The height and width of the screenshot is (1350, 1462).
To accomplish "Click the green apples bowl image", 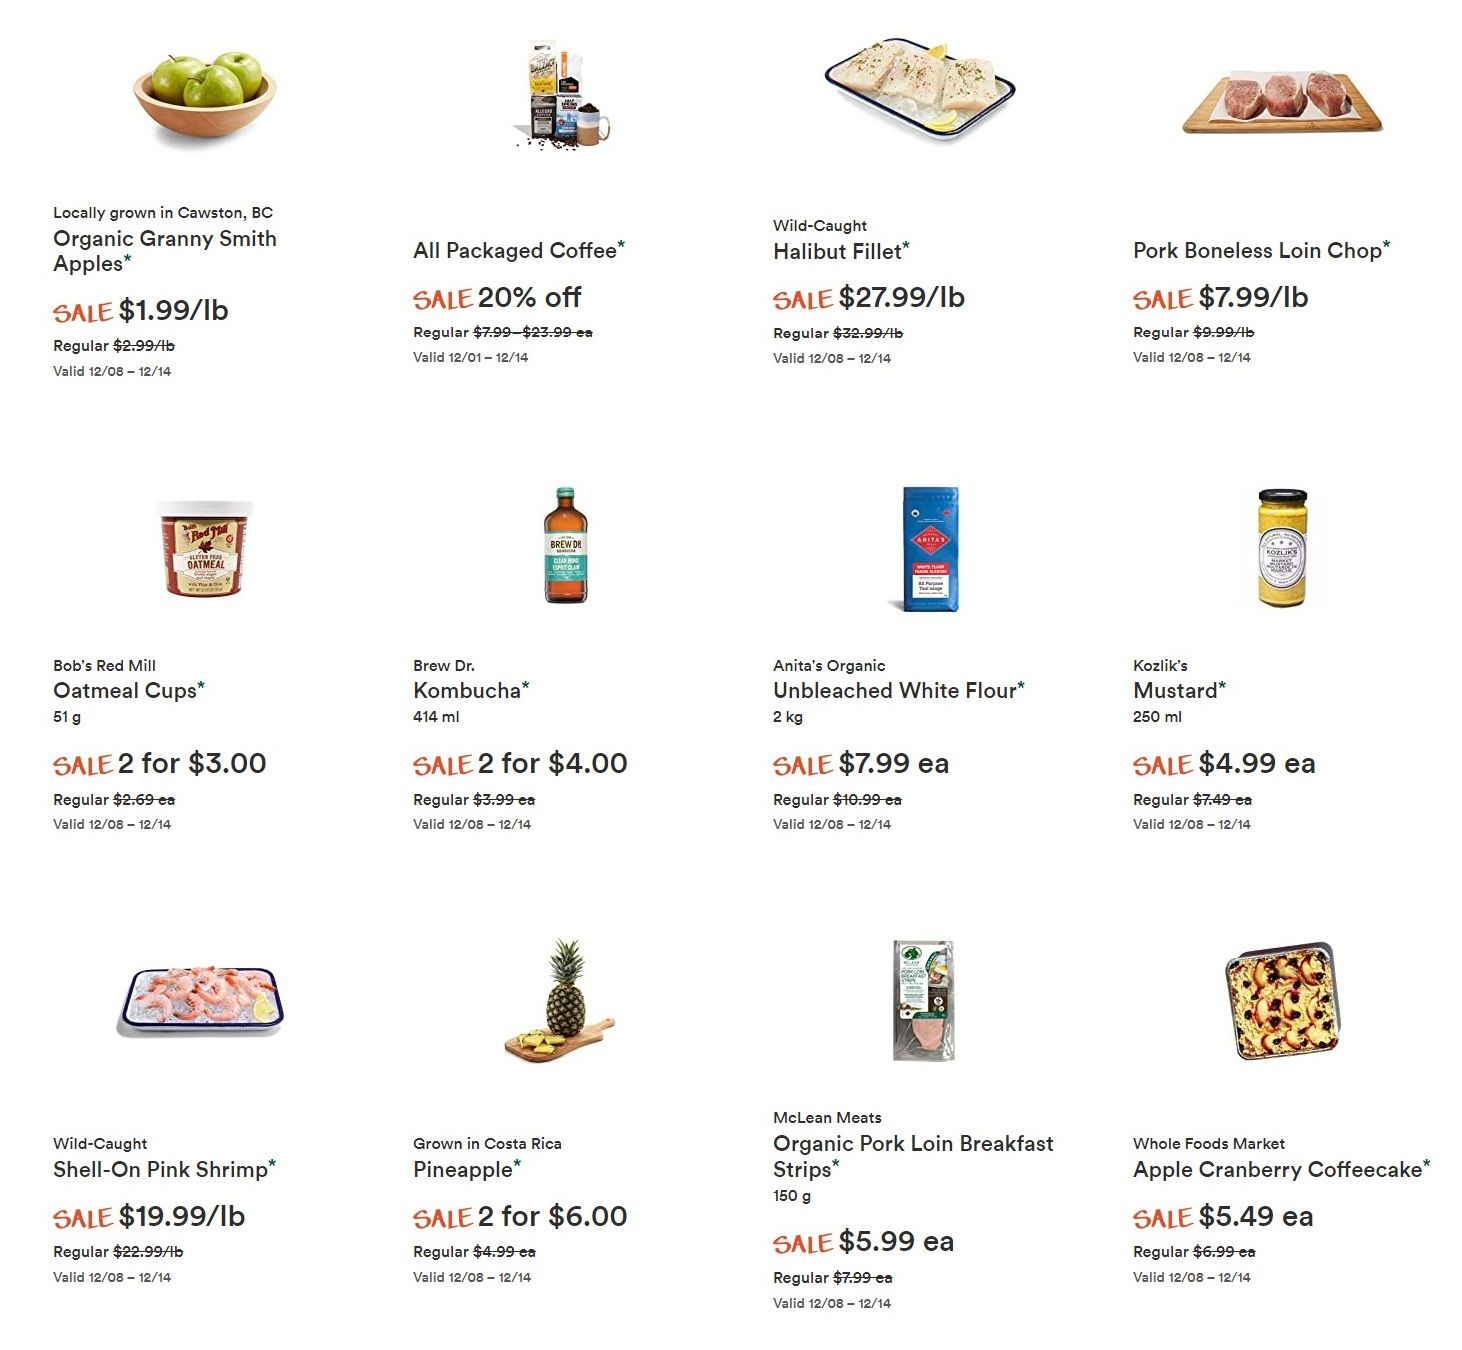I will click(x=205, y=93).
